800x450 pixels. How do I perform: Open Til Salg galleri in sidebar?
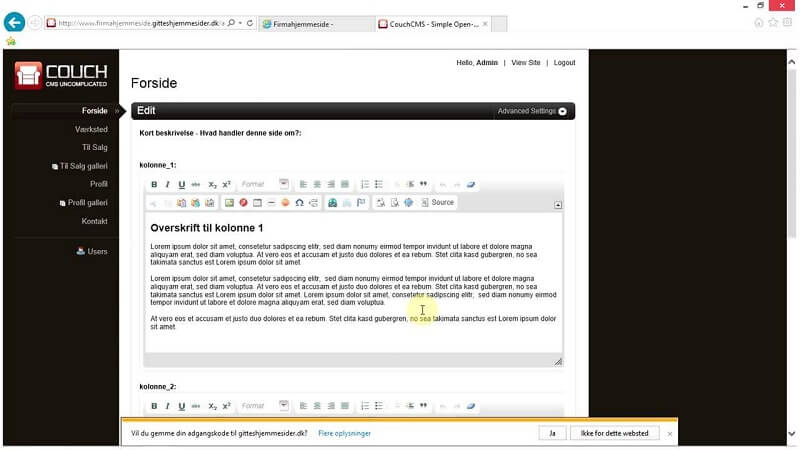click(80, 166)
